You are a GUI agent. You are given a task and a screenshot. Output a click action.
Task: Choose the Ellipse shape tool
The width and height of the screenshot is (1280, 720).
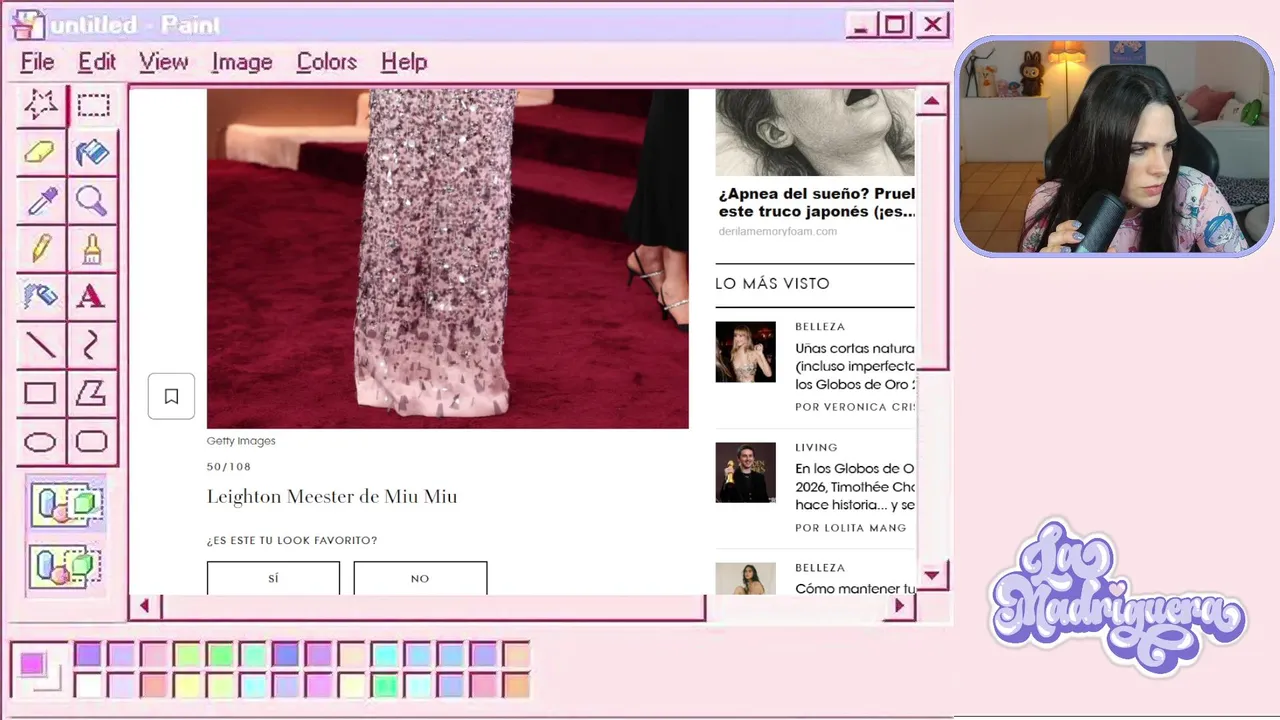click(x=41, y=441)
